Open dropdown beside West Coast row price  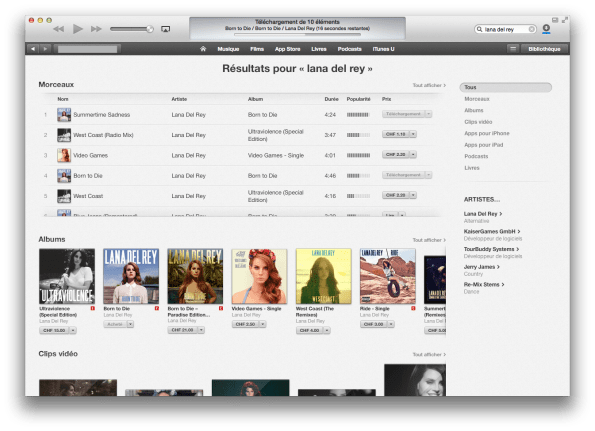tap(413, 195)
